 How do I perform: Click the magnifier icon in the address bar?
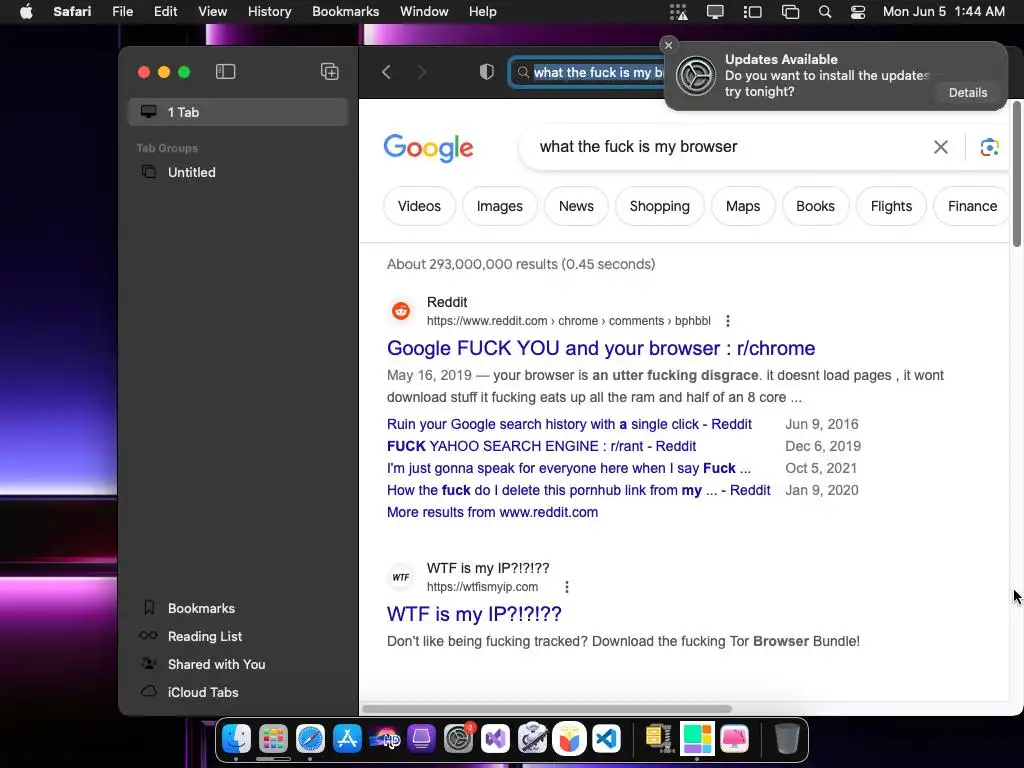pyautogui.click(x=523, y=72)
